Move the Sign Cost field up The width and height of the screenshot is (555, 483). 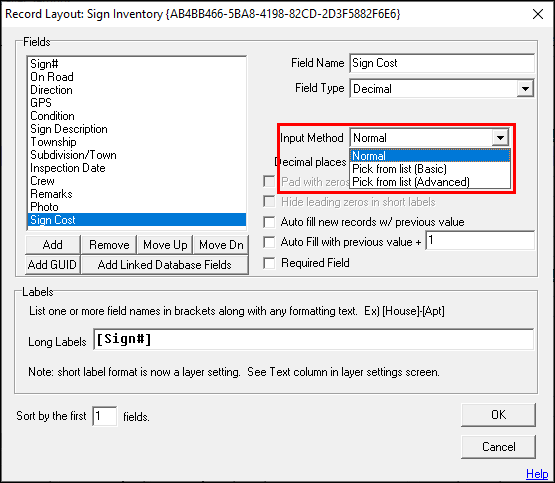point(165,245)
